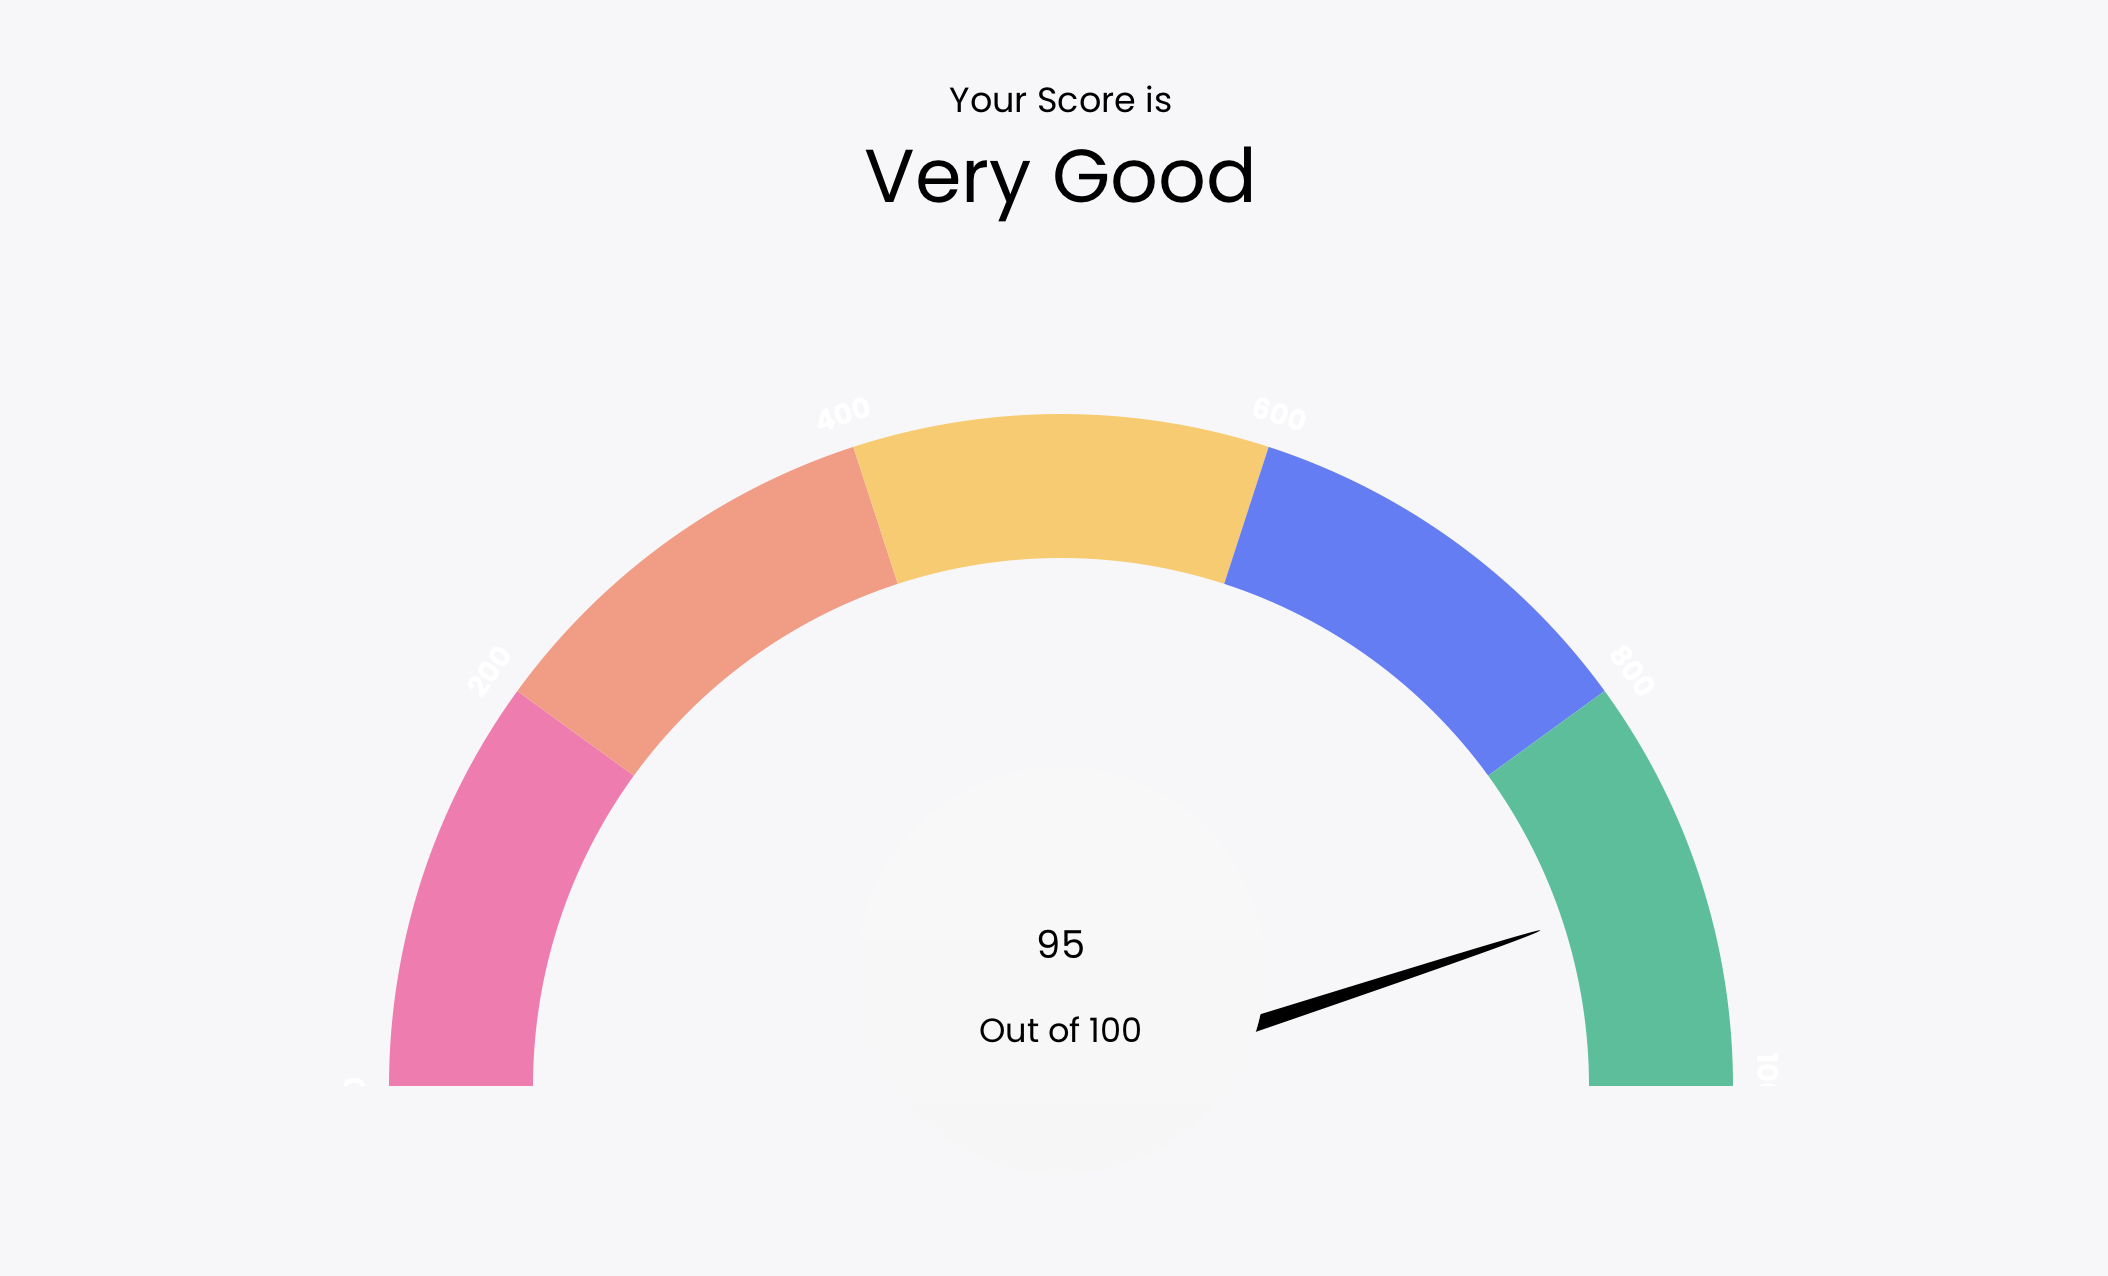Click the 600 tick label

(1279, 413)
